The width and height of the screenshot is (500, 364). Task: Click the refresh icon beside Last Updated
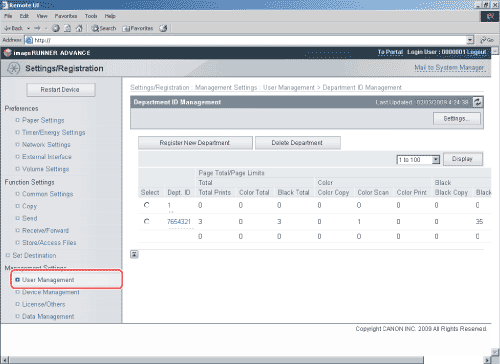478,102
